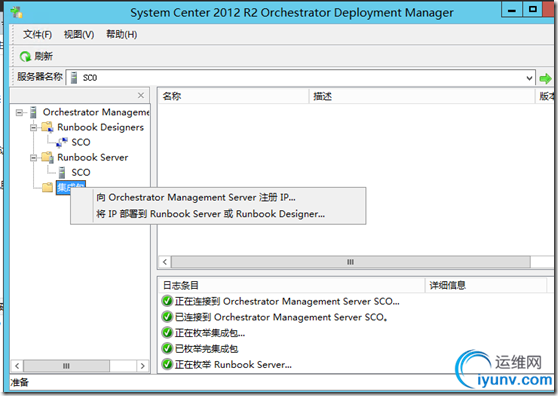Collapse the Runbook Designers node
The image size is (558, 396).
click(33, 127)
